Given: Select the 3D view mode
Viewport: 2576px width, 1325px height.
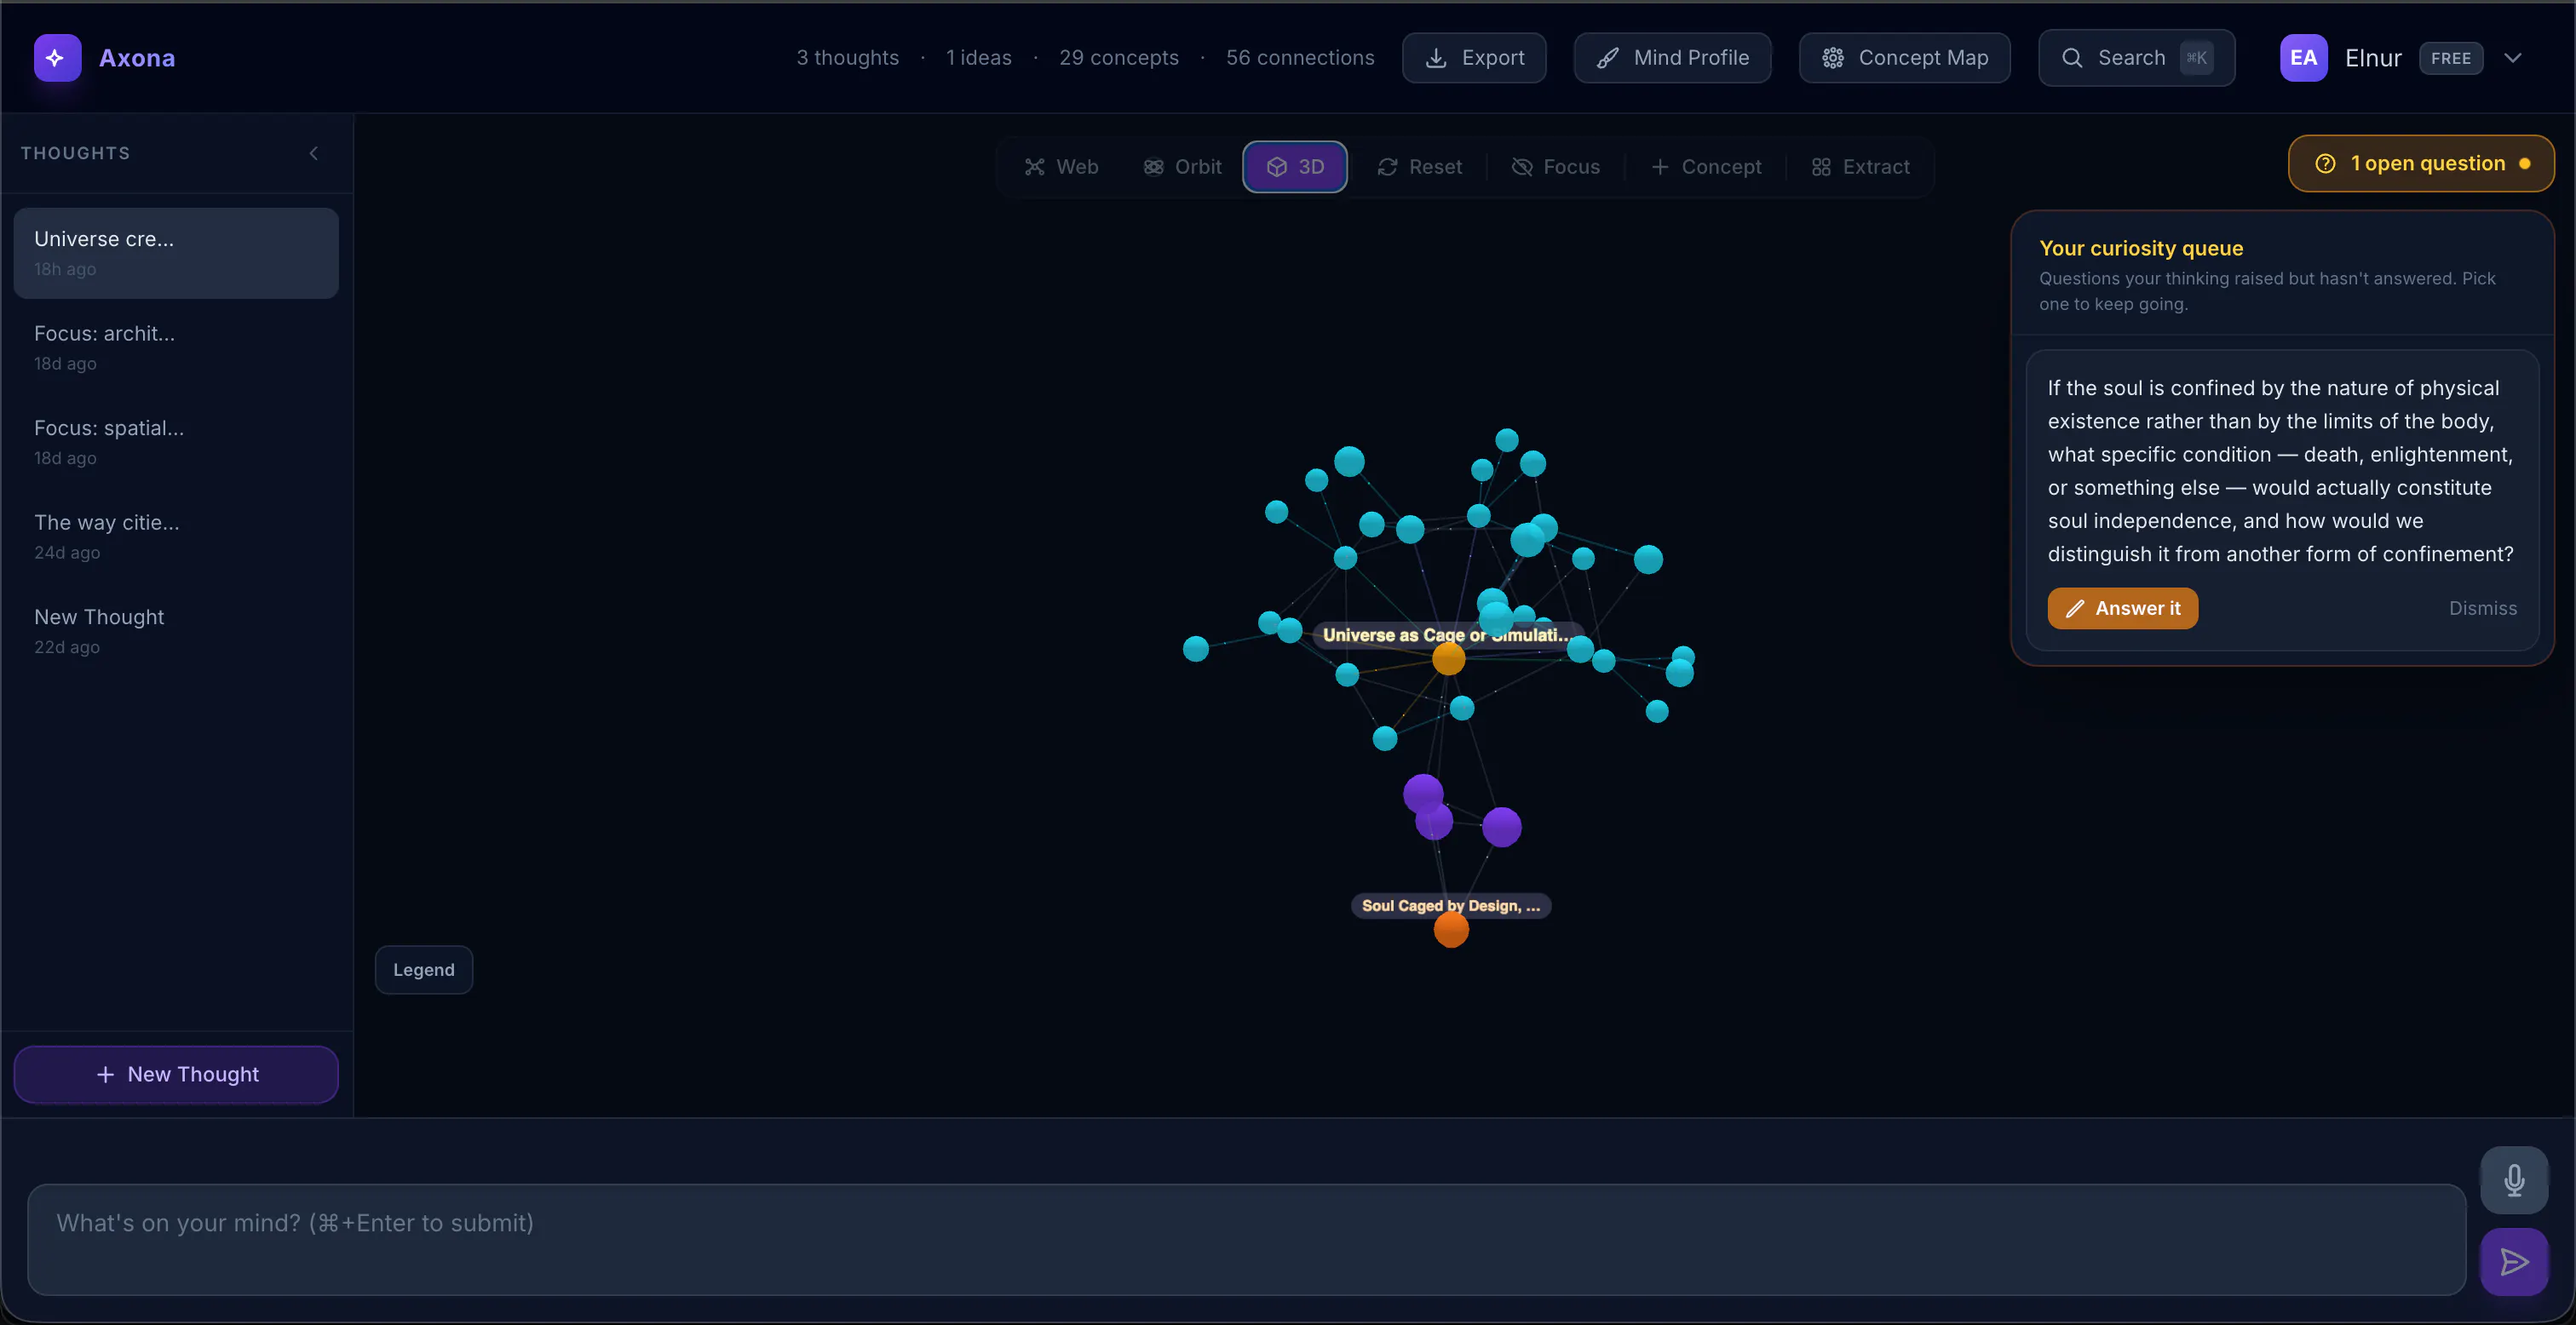Looking at the screenshot, I should tap(1295, 167).
